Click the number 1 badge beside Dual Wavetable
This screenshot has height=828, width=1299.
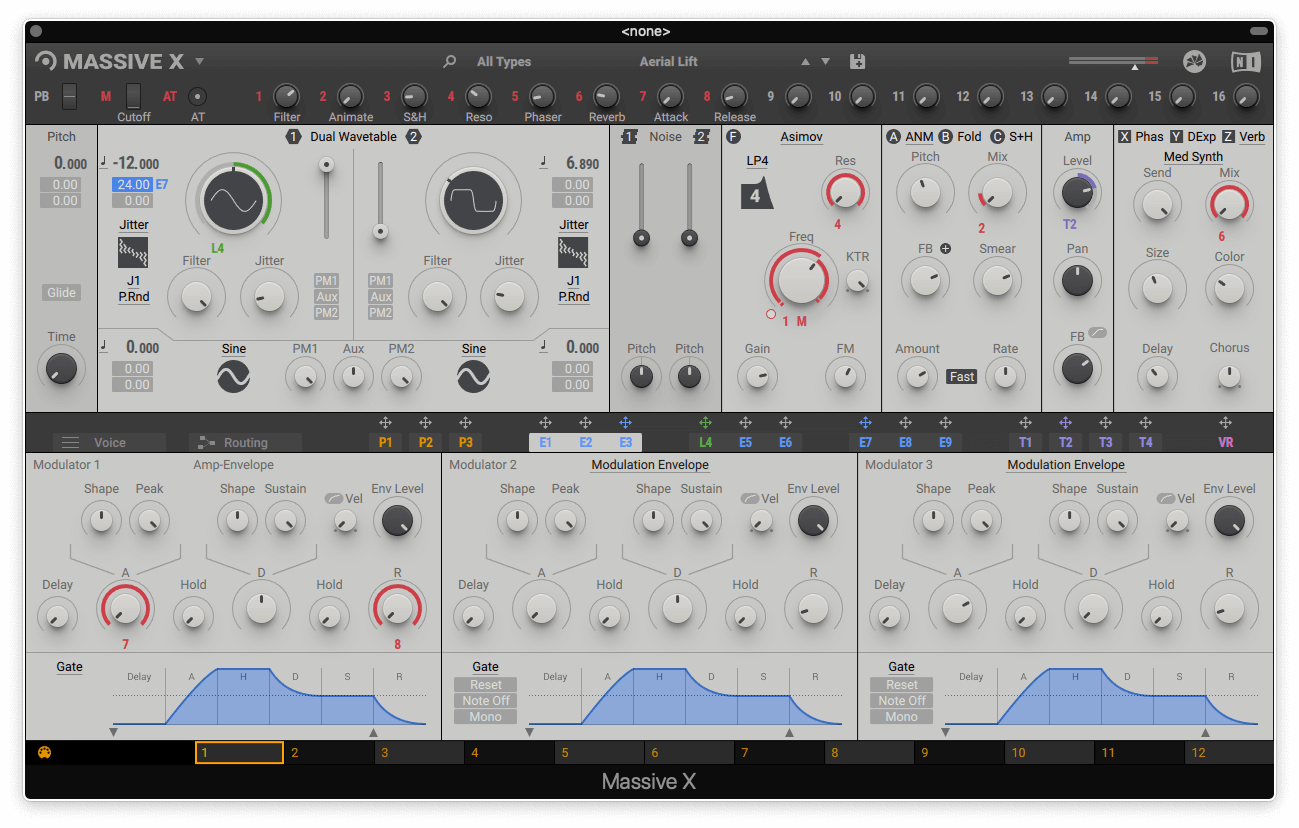pyautogui.click(x=293, y=137)
